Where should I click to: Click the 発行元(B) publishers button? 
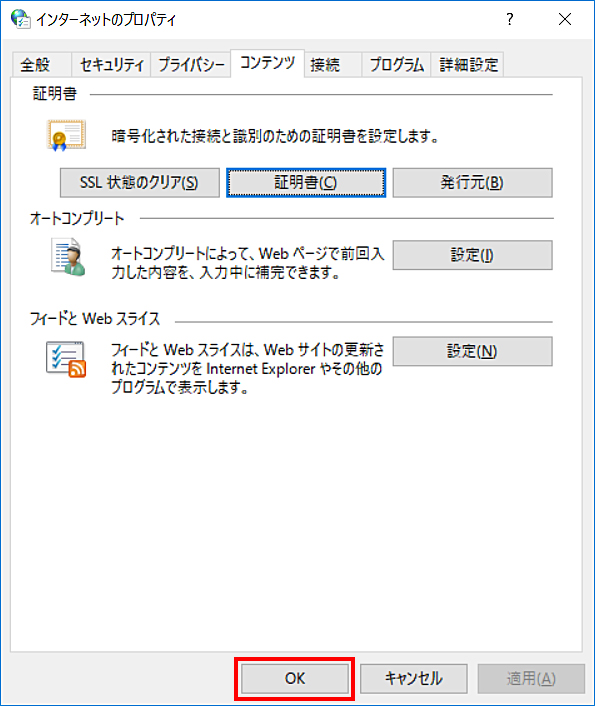(x=472, y=183)
